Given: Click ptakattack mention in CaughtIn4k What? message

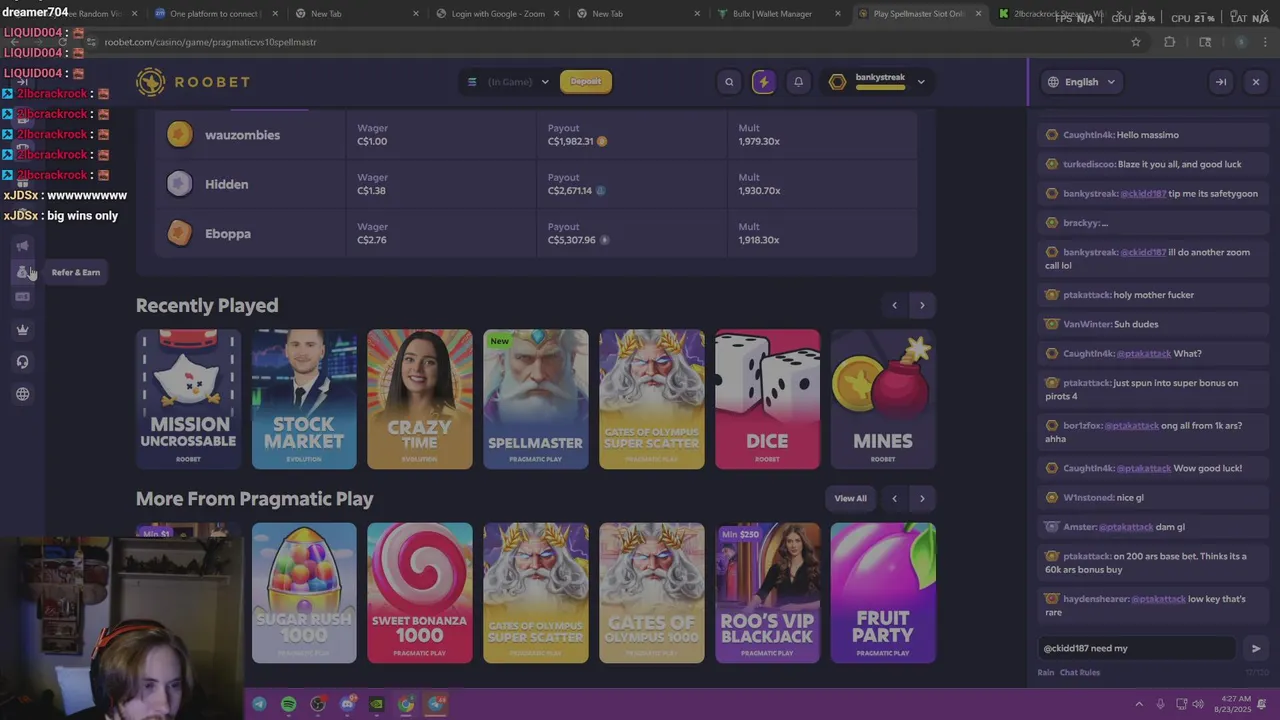Looking at the screenshot, I should [x=1143, y=353].
